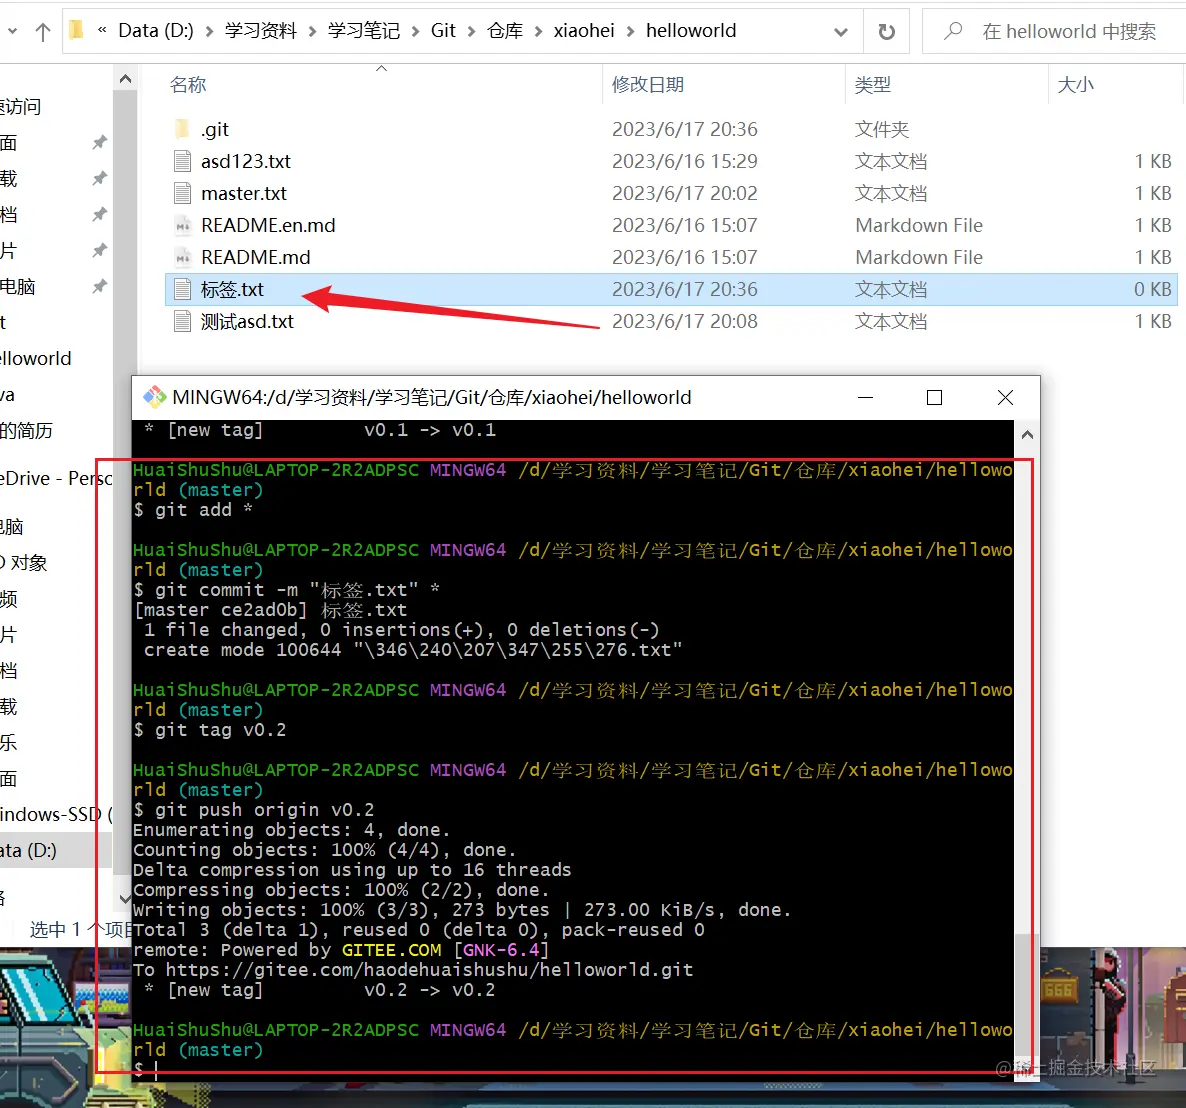Open the recent locations dropdown arrow

pyautogui.click(x=12, y=31)
